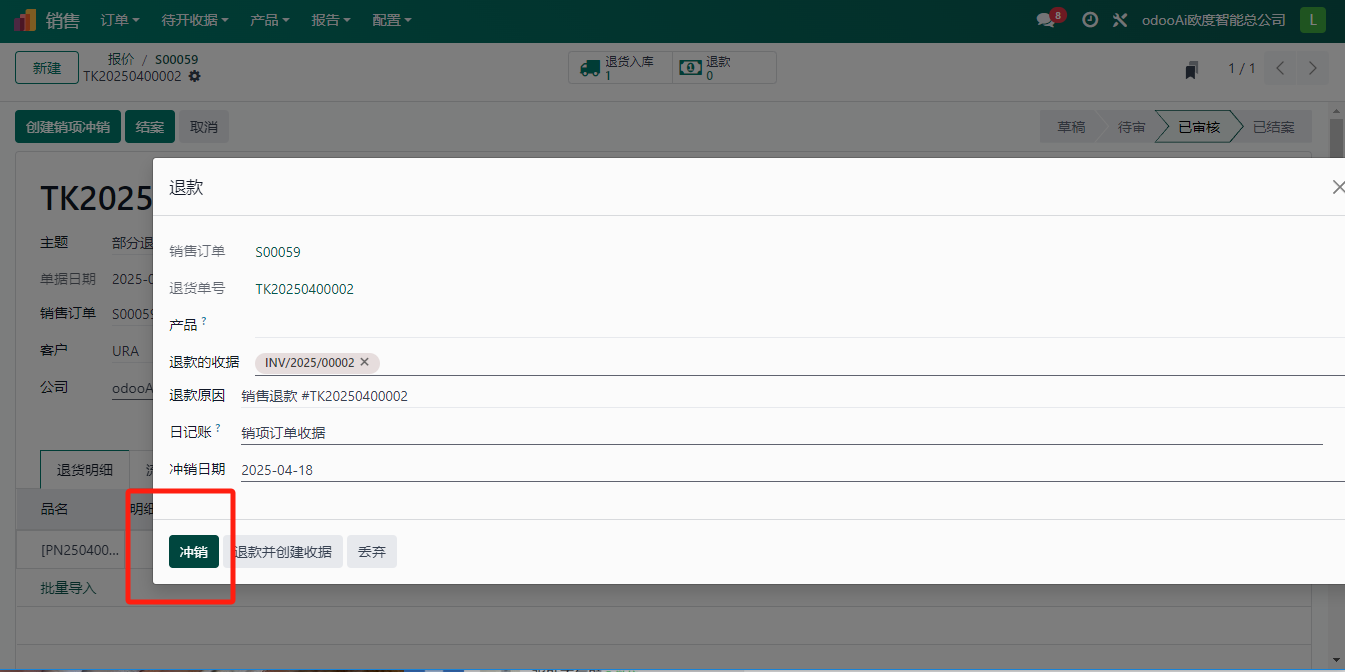This screenshot has width=1345, height=672.
Task: Select 草稿 status stage
Action: (1071, 127)
